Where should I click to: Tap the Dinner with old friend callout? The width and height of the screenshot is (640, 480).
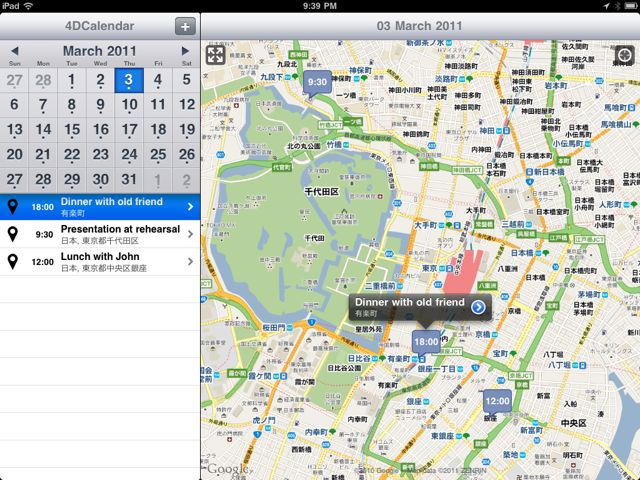coord(420,307)
